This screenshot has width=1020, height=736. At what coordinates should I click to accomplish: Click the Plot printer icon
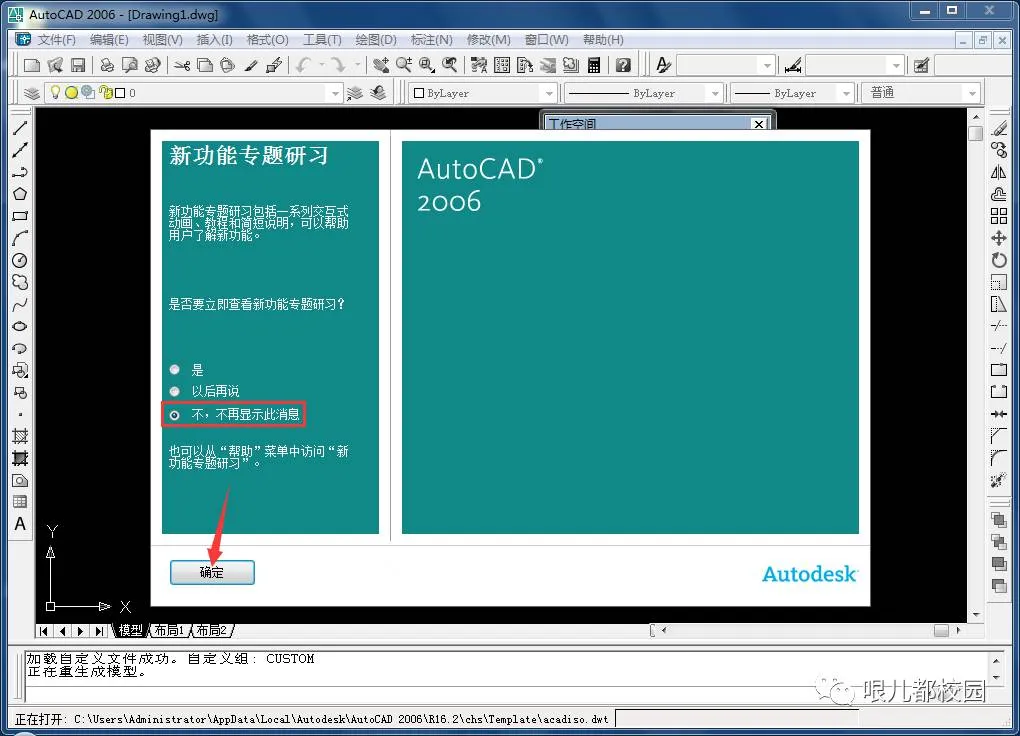[107, 65]
